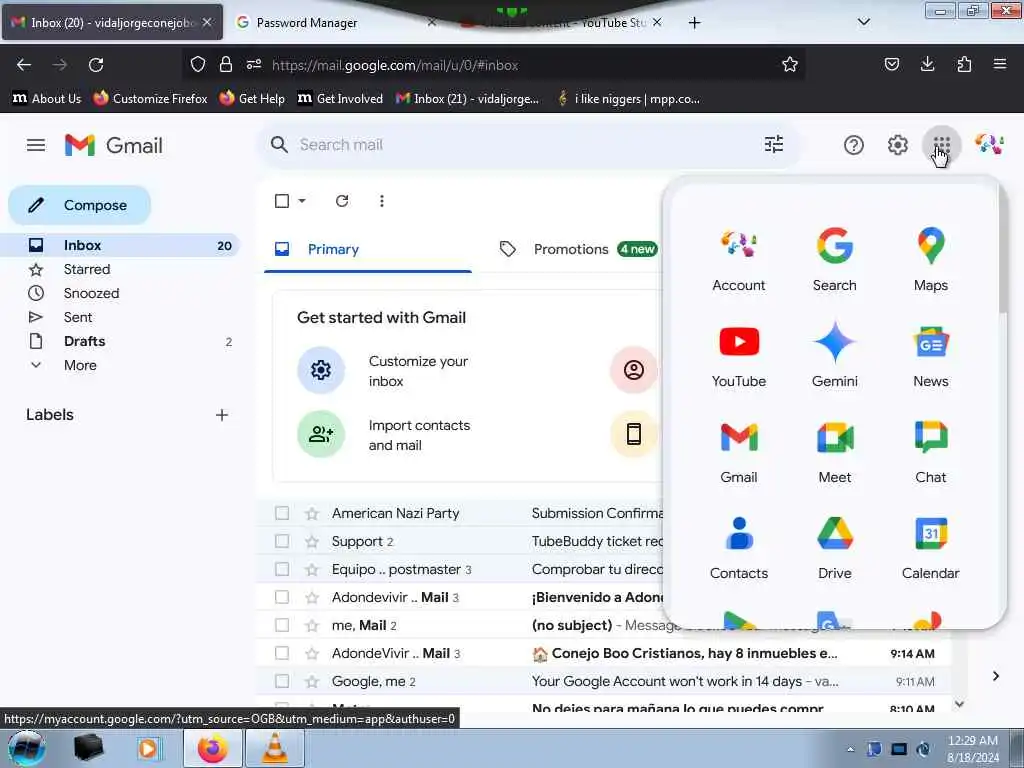Open YouTube app in launcher
1024x768 pixels.
click(739, 356)
